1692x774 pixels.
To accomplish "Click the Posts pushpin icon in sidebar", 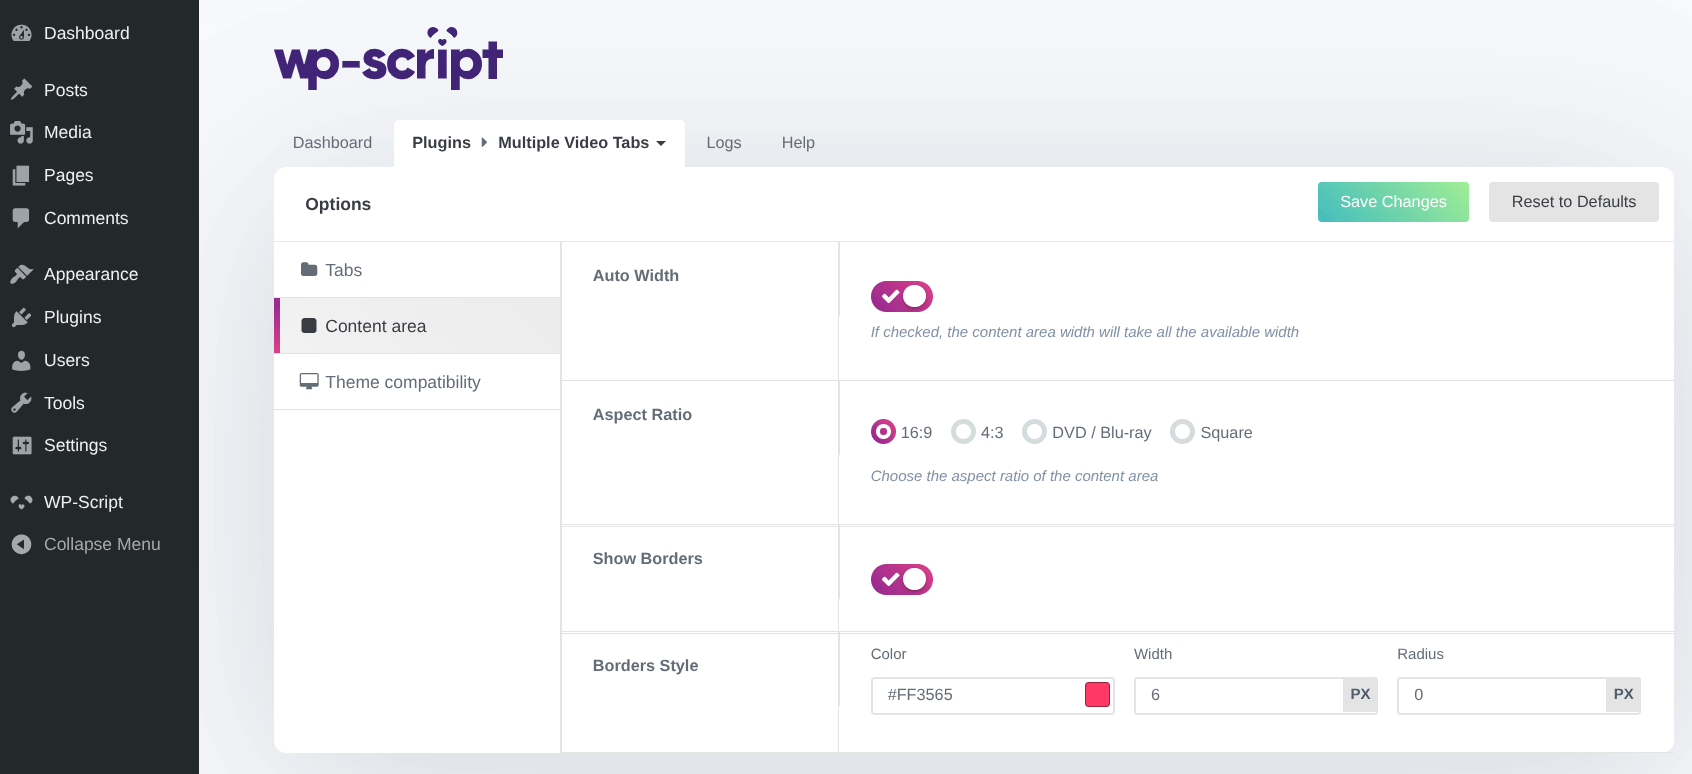I will pos(21,90).
